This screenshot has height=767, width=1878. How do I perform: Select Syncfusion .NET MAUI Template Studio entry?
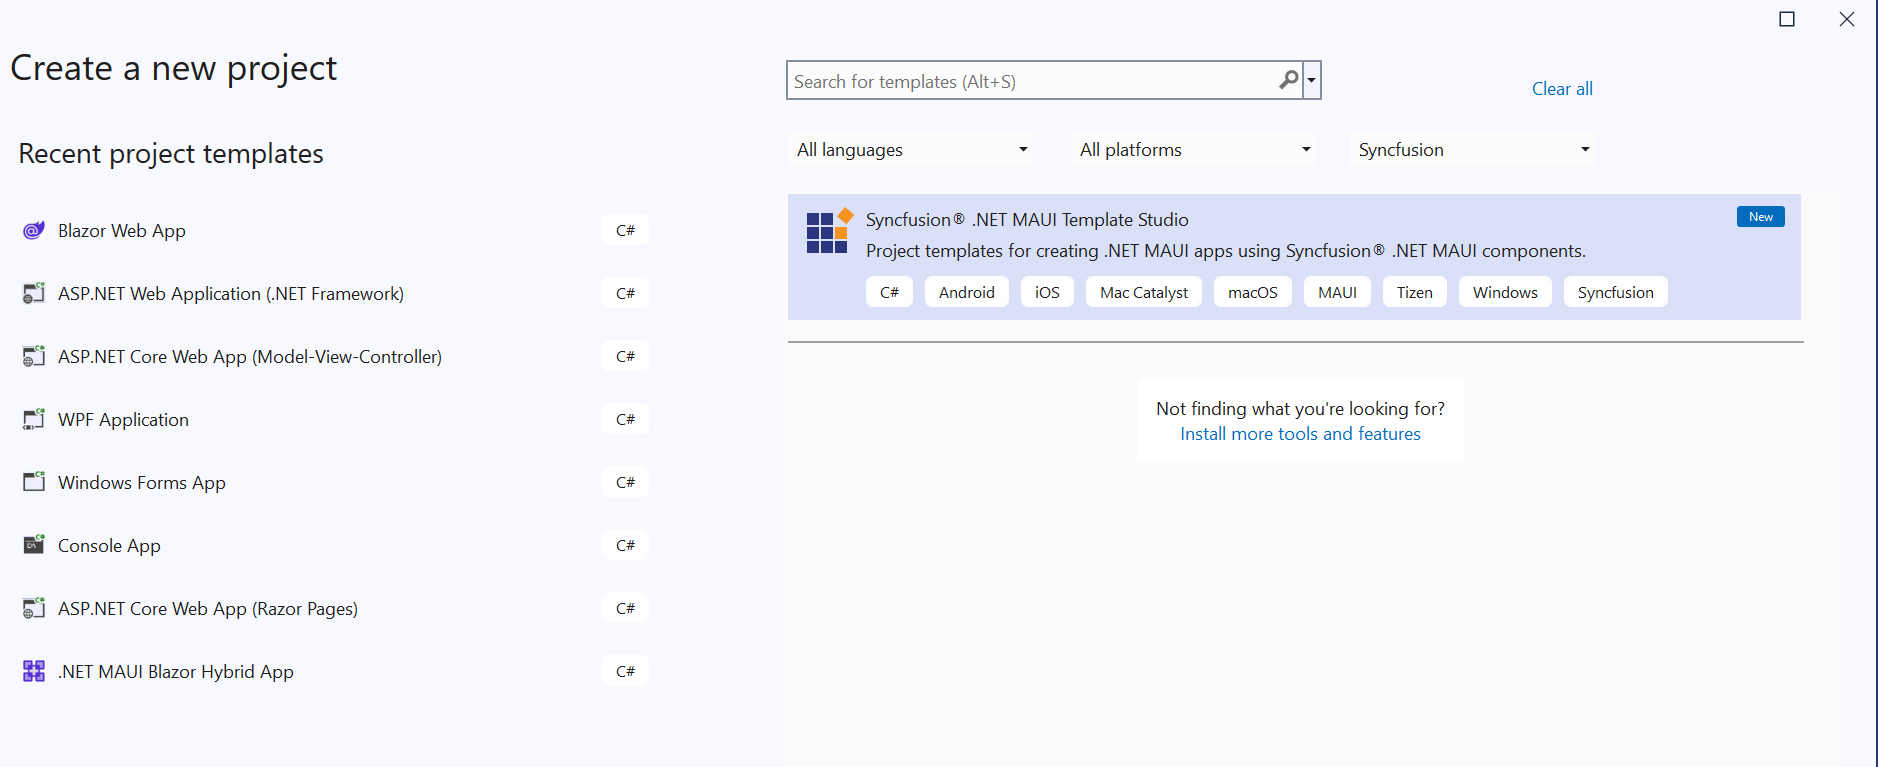point(1294,257)
